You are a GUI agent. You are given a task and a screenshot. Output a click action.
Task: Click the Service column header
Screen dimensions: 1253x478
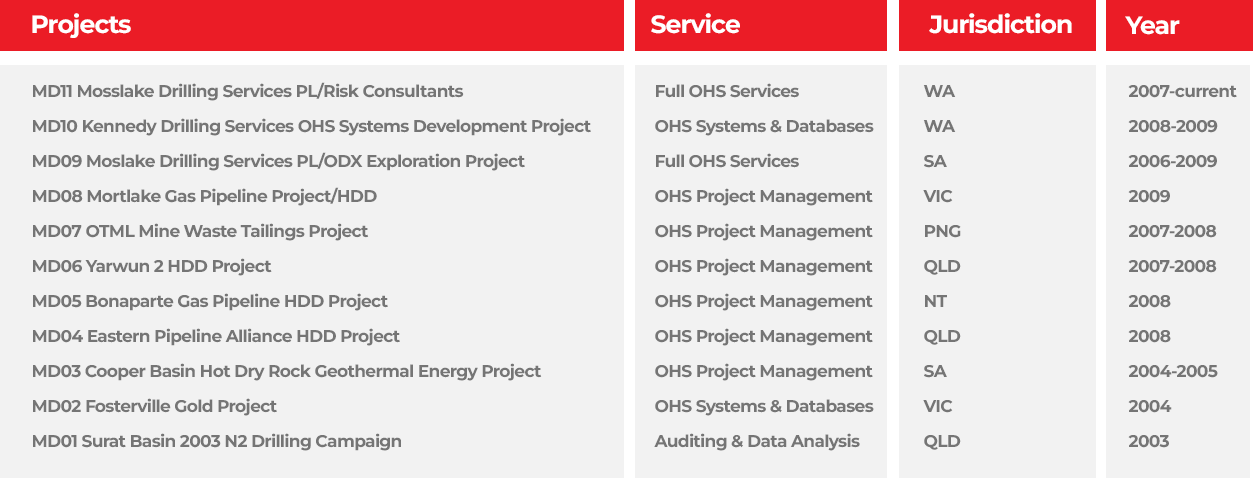click(x=695, y=25)
